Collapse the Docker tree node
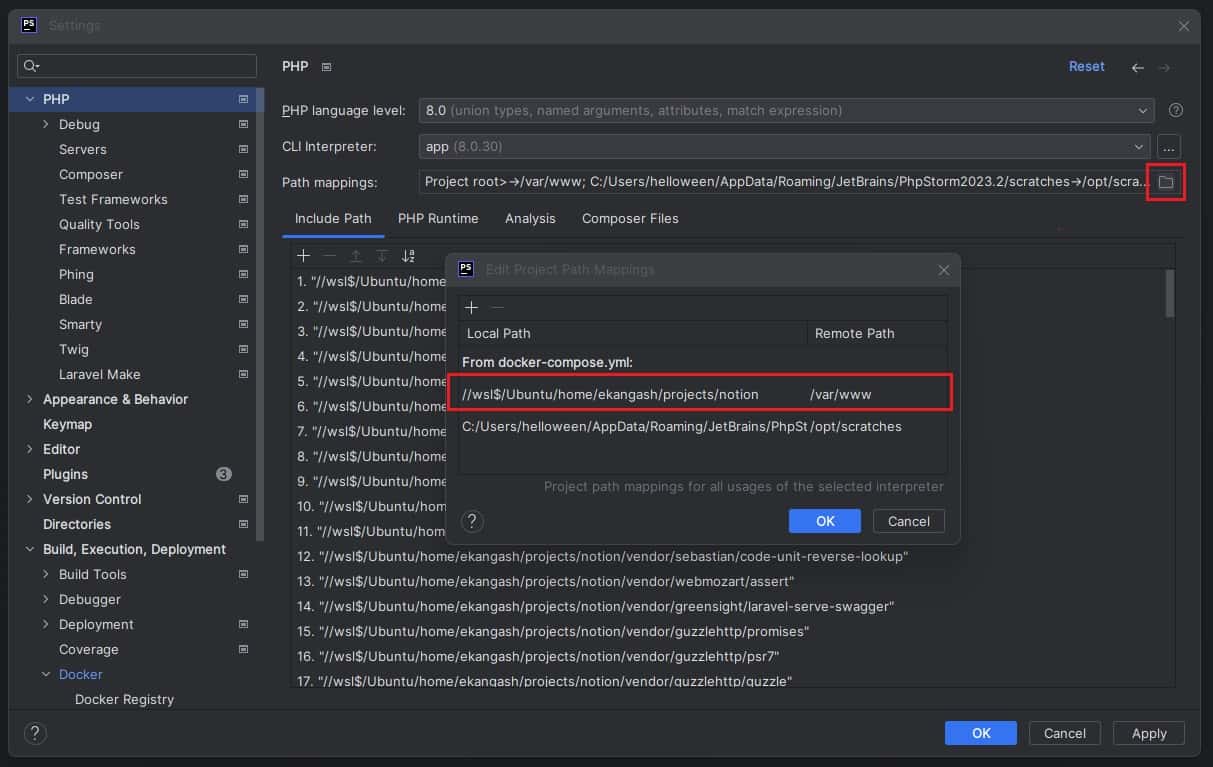This screenshot has width=1213, height=767. click(46, 674)
